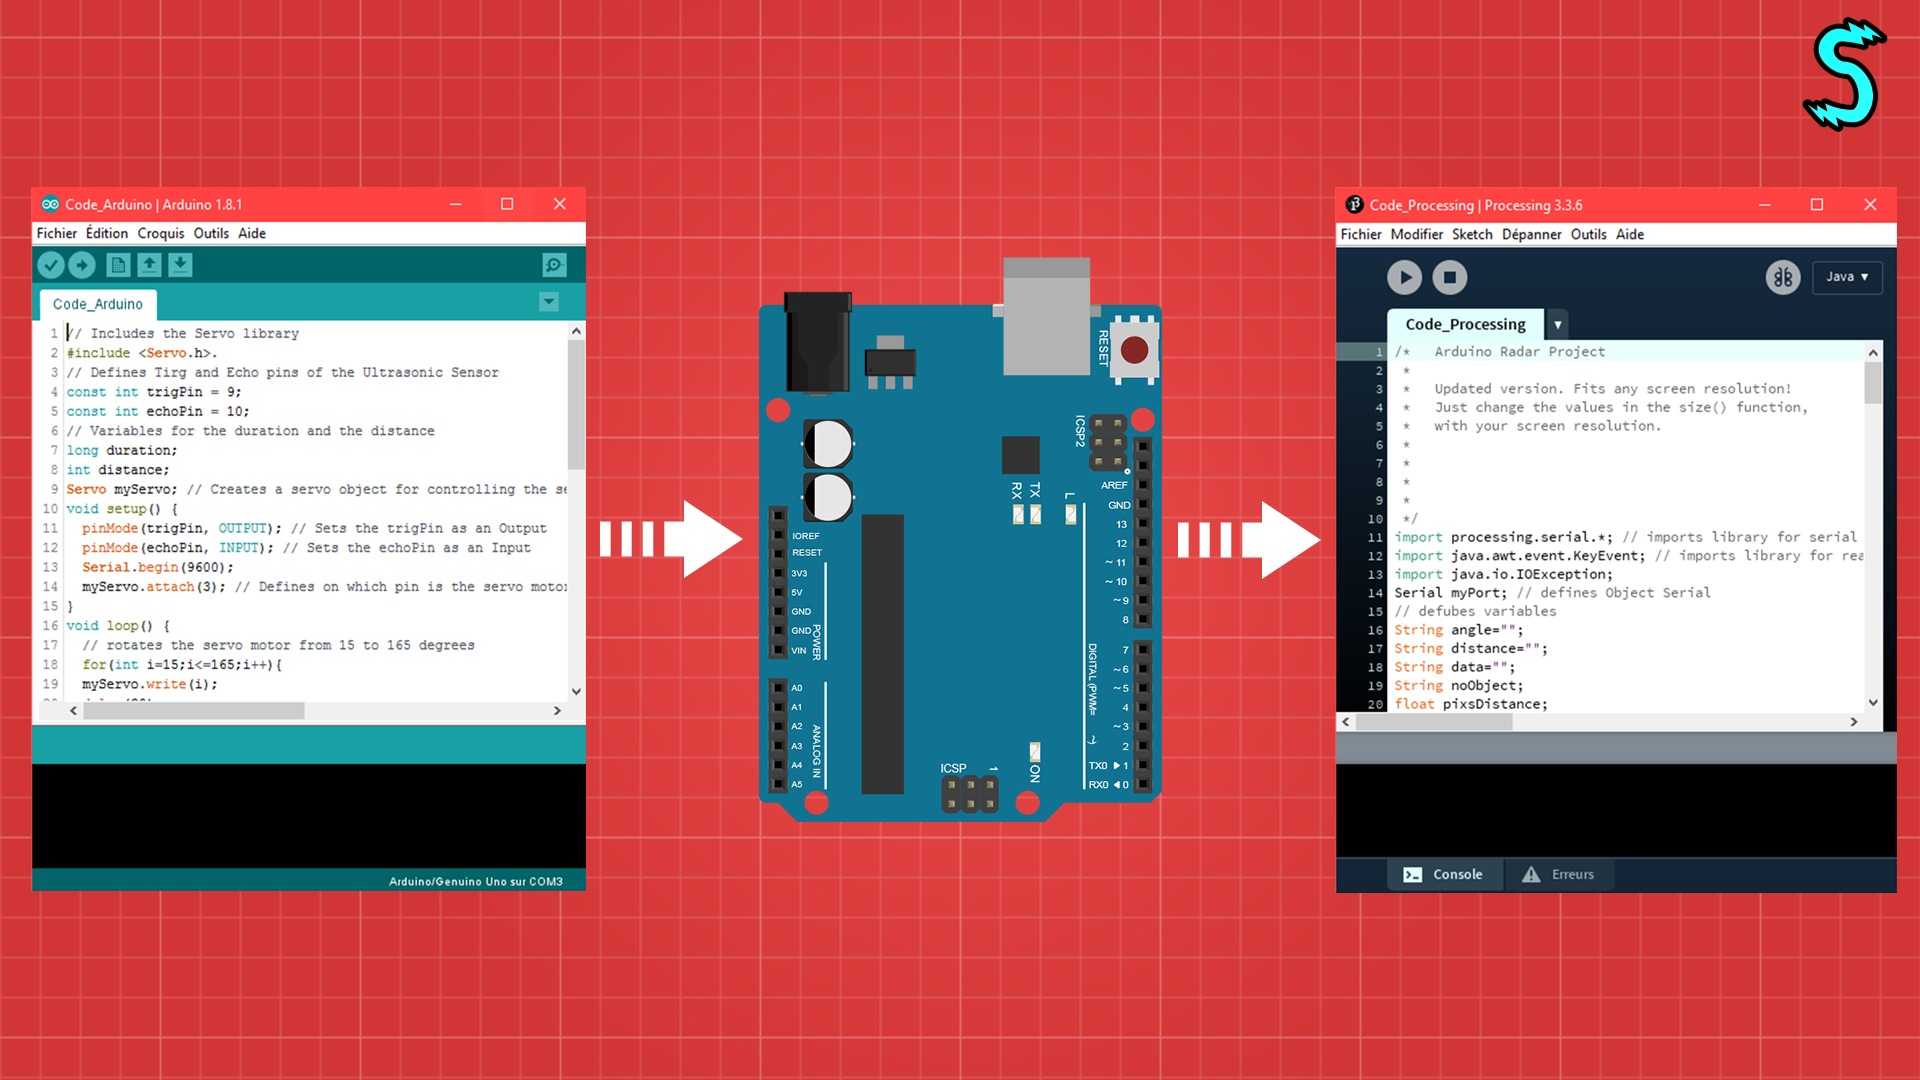Click Arduino editor scroll left arrow
The height and width of the screenshot is (1080, 1920).
(x=73, y=711)
